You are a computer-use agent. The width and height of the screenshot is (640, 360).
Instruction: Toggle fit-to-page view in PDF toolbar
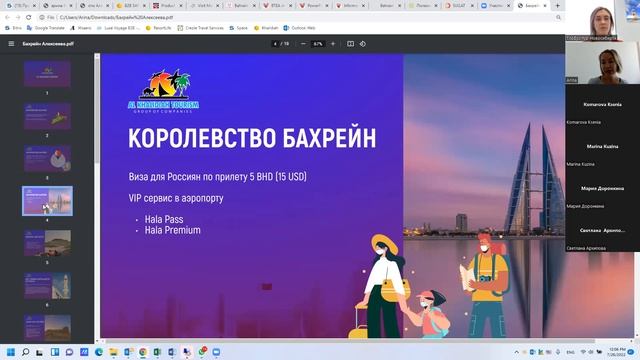(350, 44)
